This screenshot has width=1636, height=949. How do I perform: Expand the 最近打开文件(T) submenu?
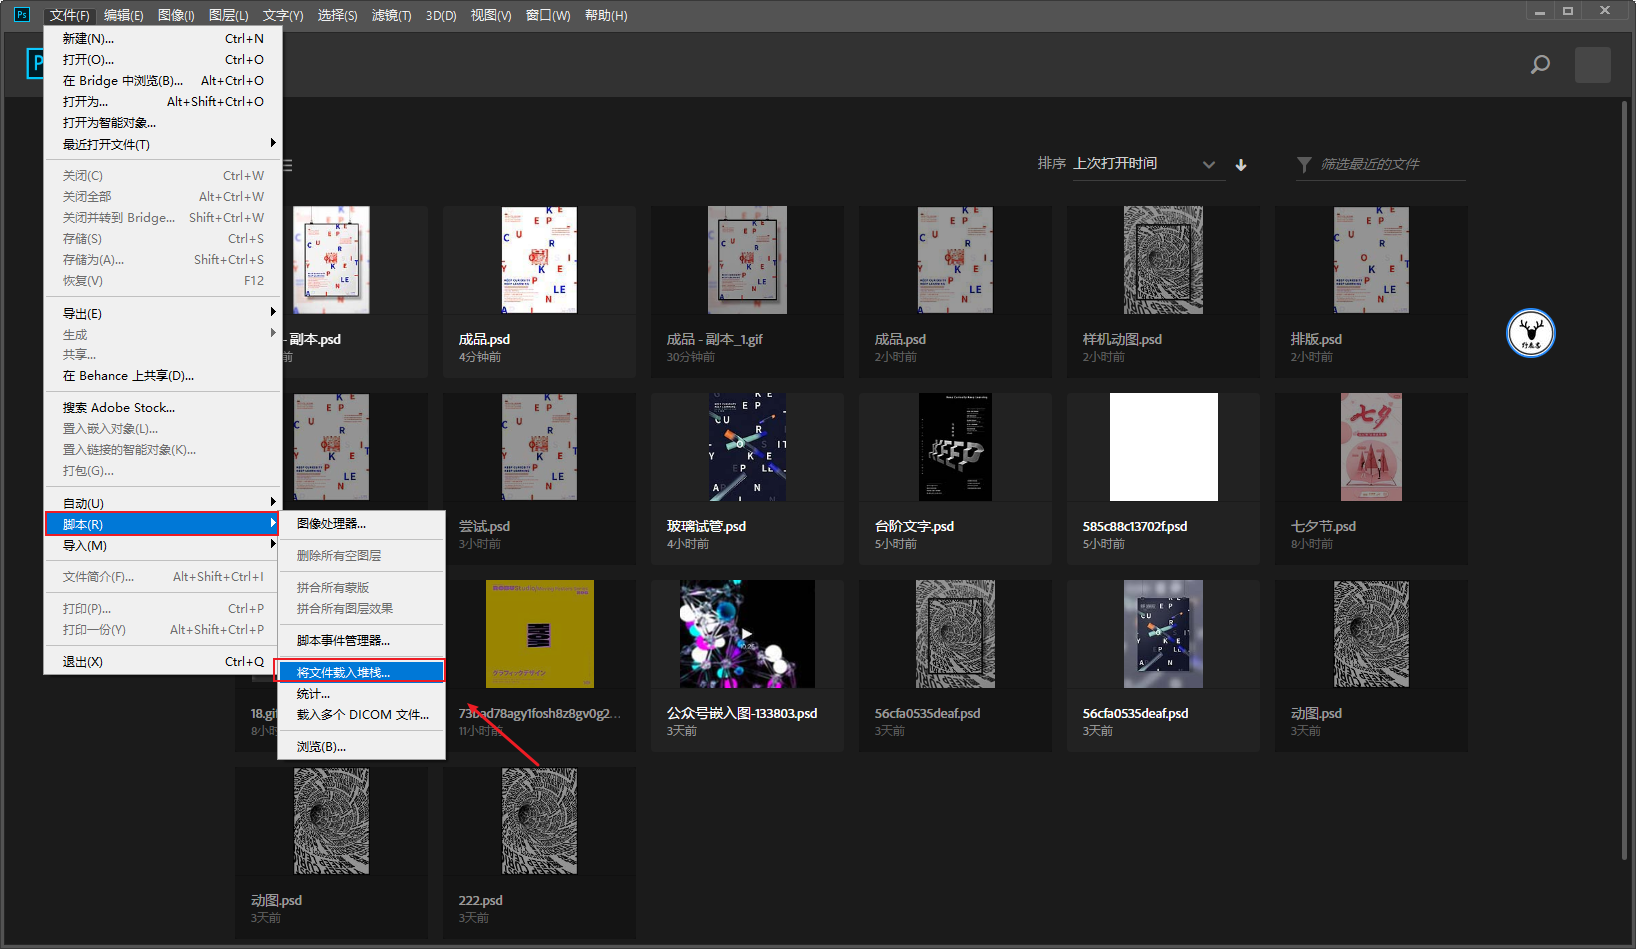coord(163,144)
